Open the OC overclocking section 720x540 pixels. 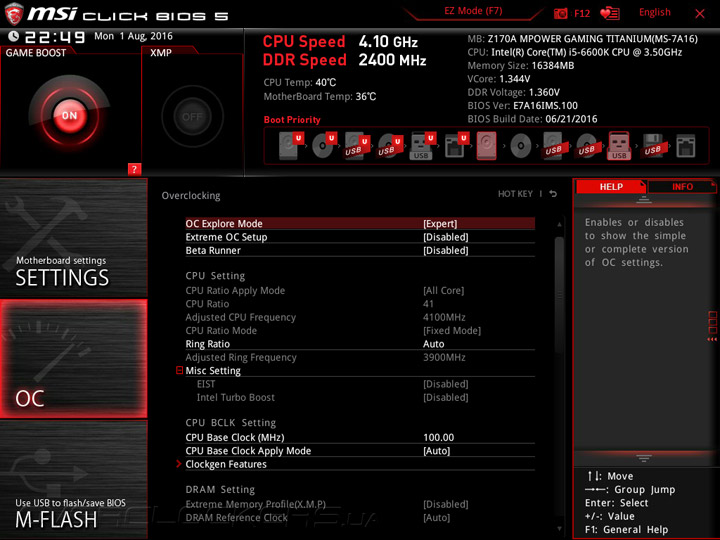click(73, 359)
